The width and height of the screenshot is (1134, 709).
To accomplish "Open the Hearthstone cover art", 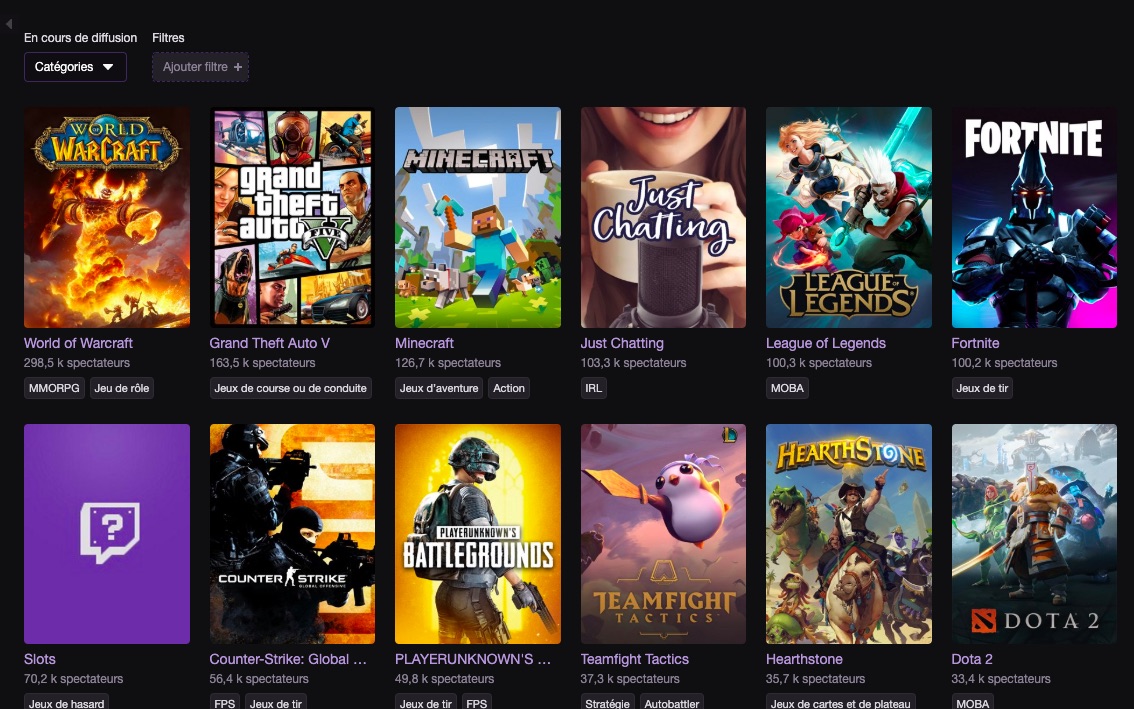I will click(x=849, y=534).
